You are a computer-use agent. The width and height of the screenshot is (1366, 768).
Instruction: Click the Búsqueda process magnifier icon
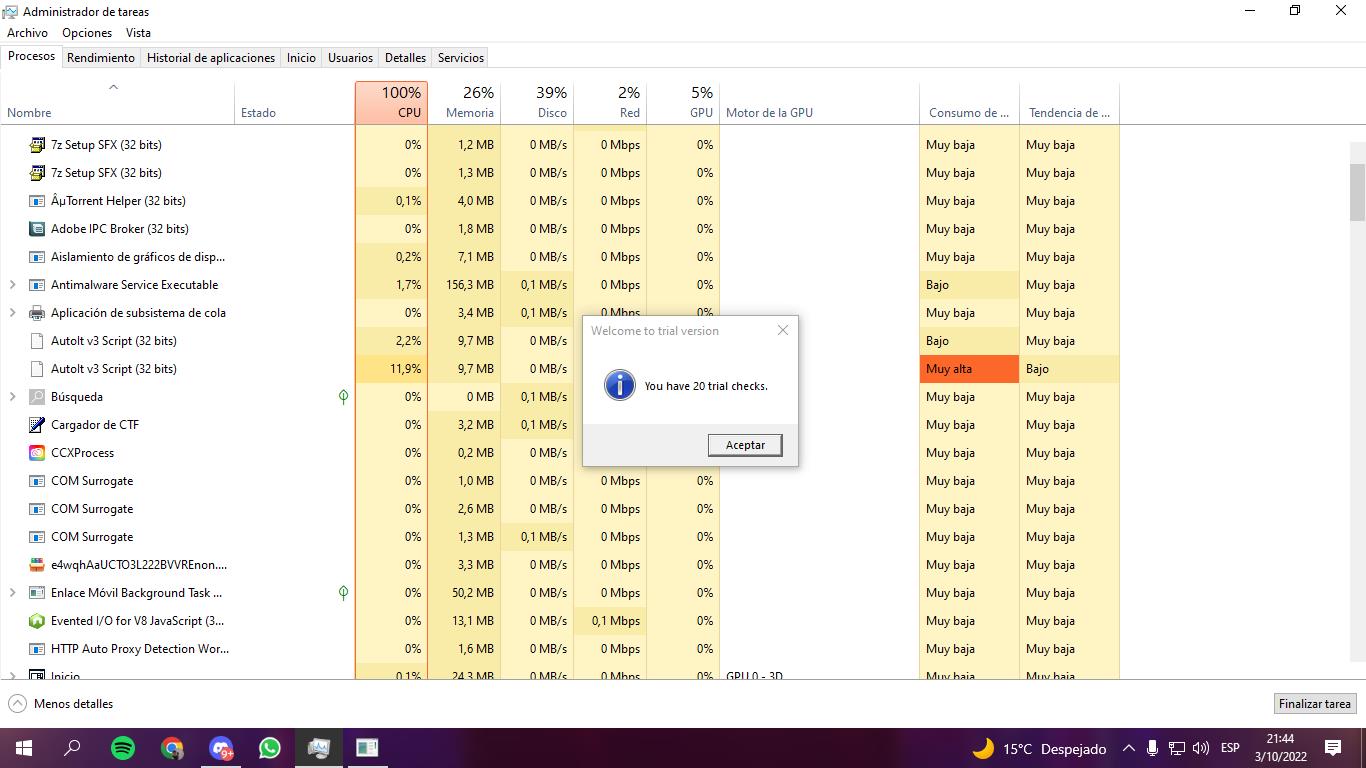click(37, 397)
